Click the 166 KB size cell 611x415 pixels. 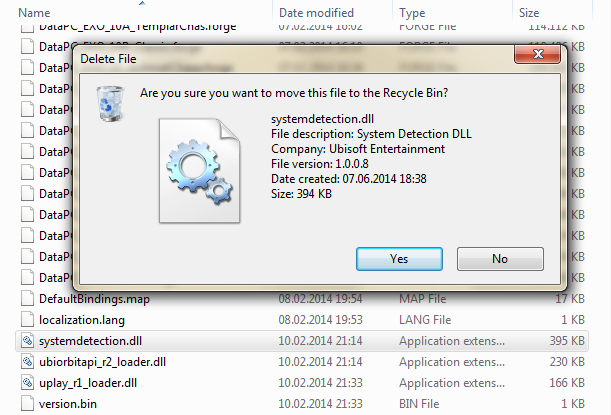[x=575, y=383]
